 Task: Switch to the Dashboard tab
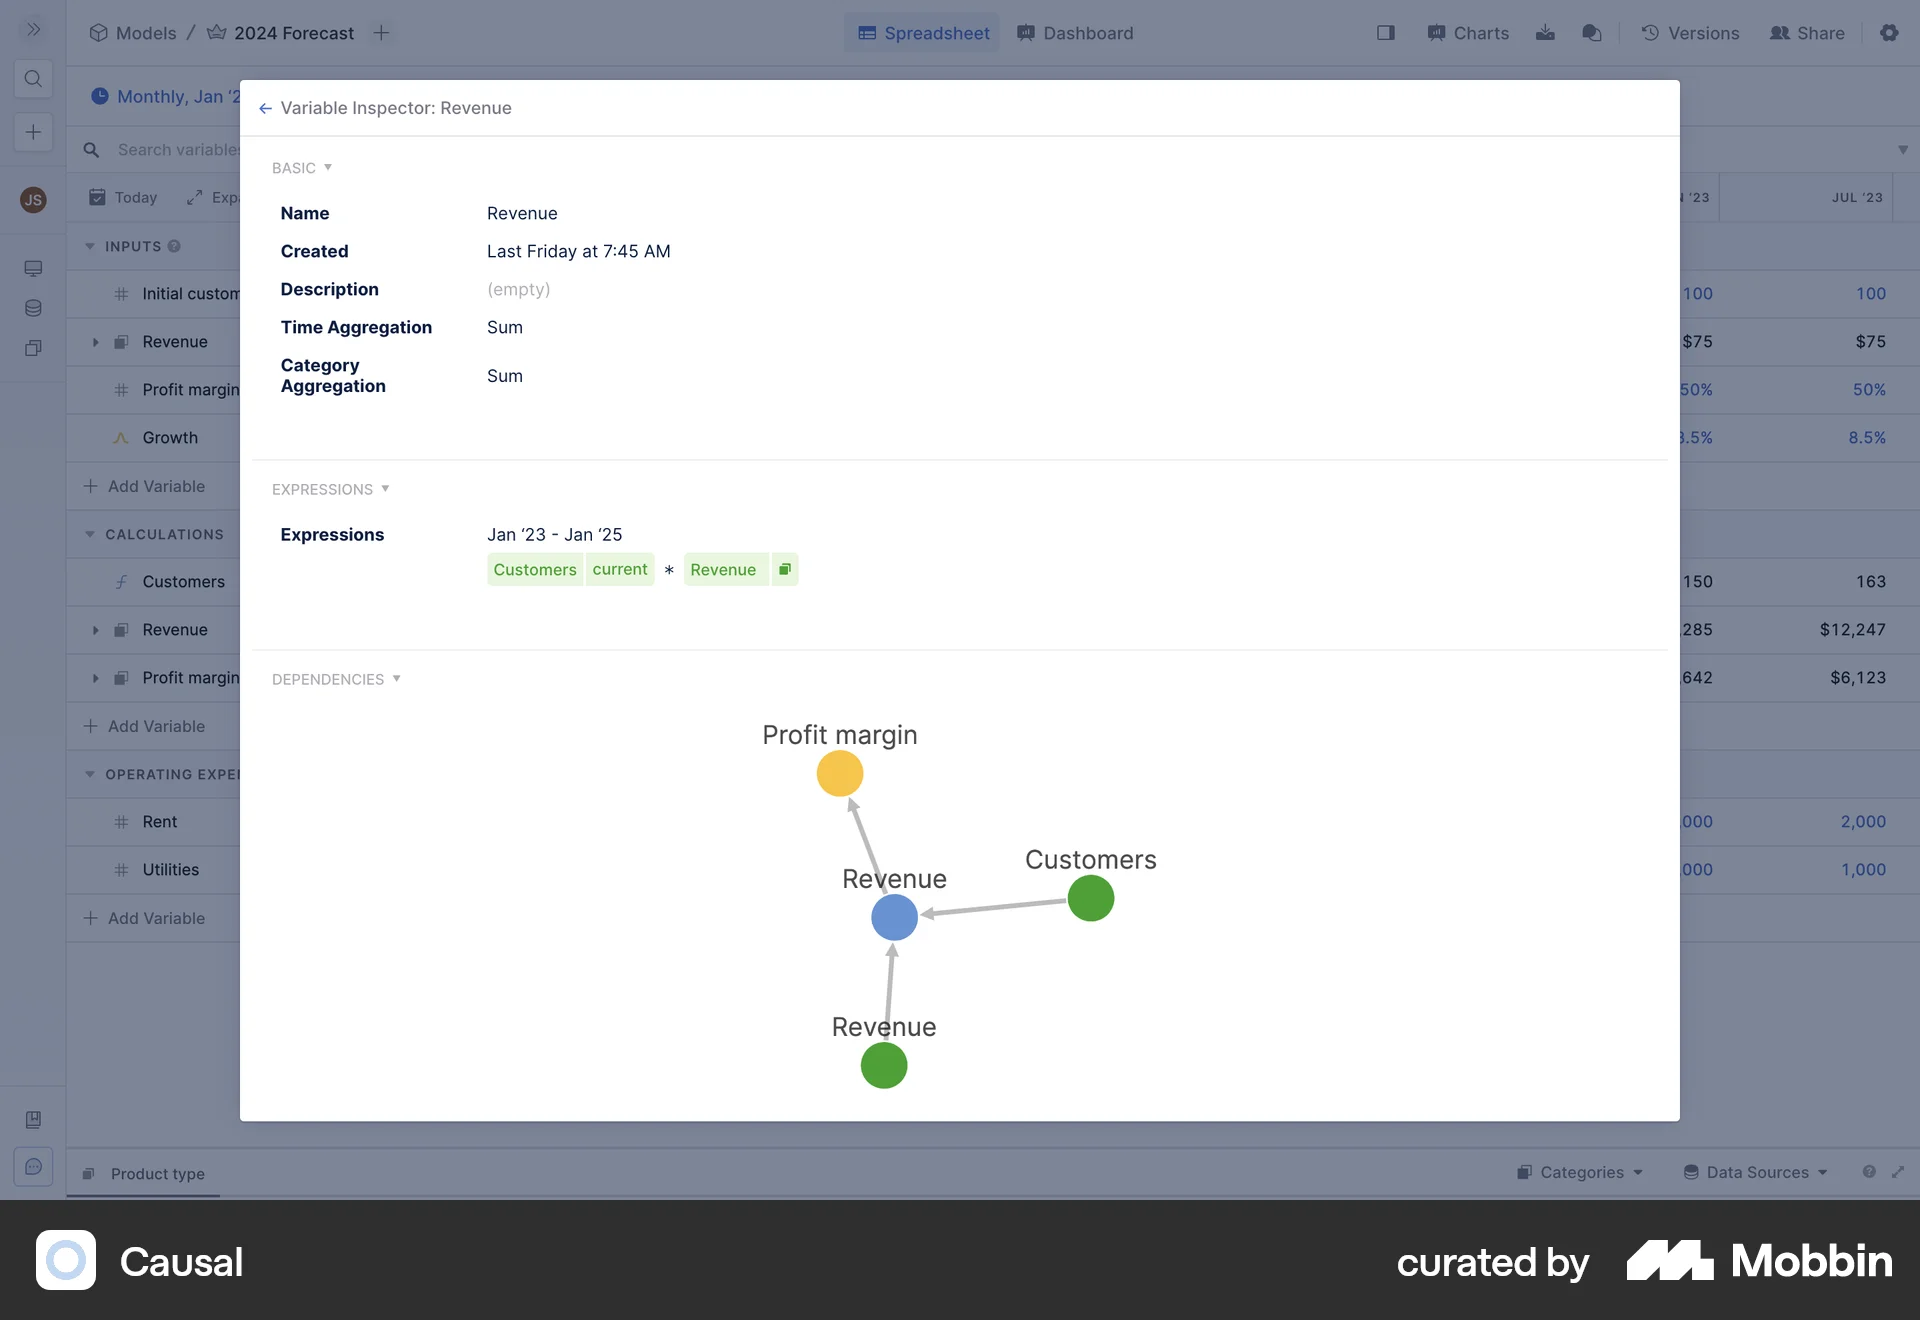point(1075,33)
